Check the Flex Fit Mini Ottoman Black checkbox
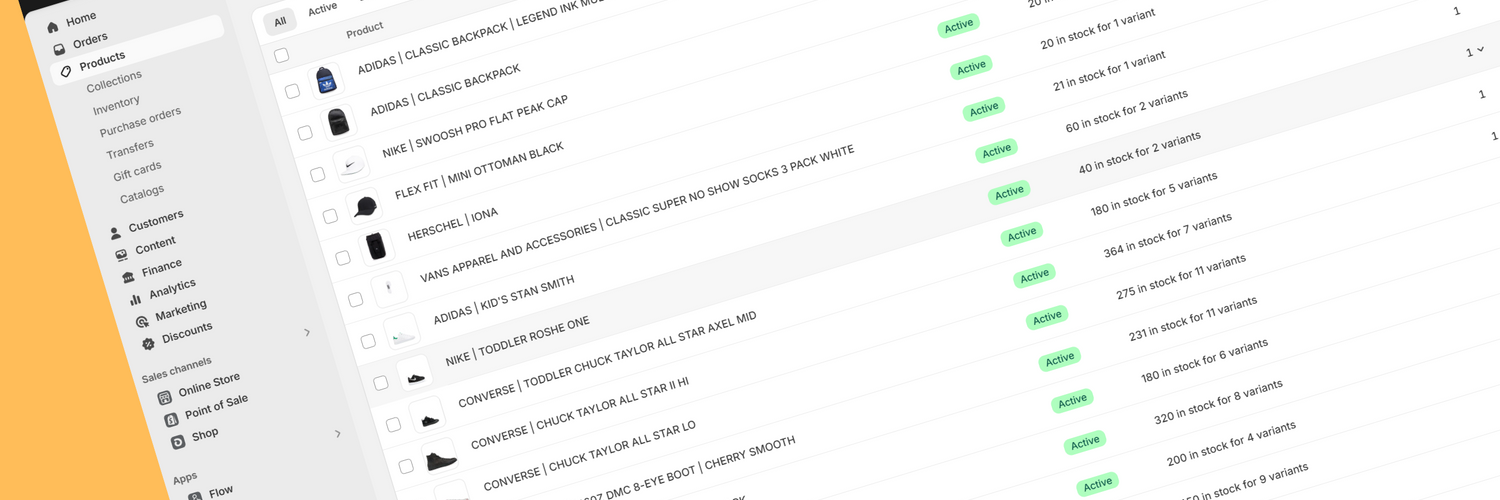1500x500 pixels. [x=330, y=216]
